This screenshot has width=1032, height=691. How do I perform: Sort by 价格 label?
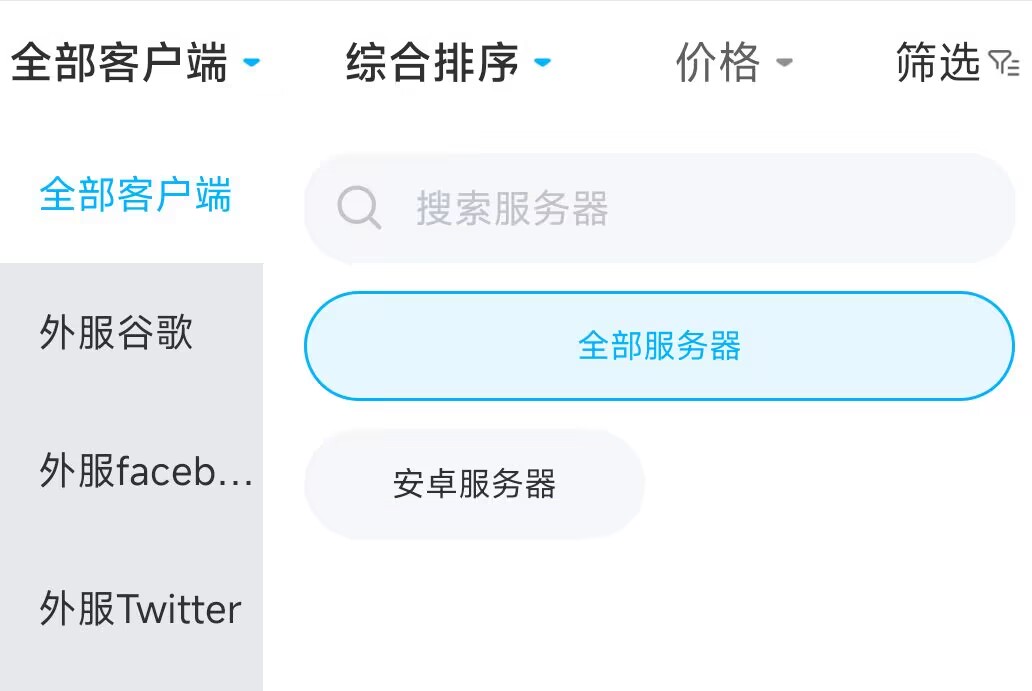coord(718,63)
